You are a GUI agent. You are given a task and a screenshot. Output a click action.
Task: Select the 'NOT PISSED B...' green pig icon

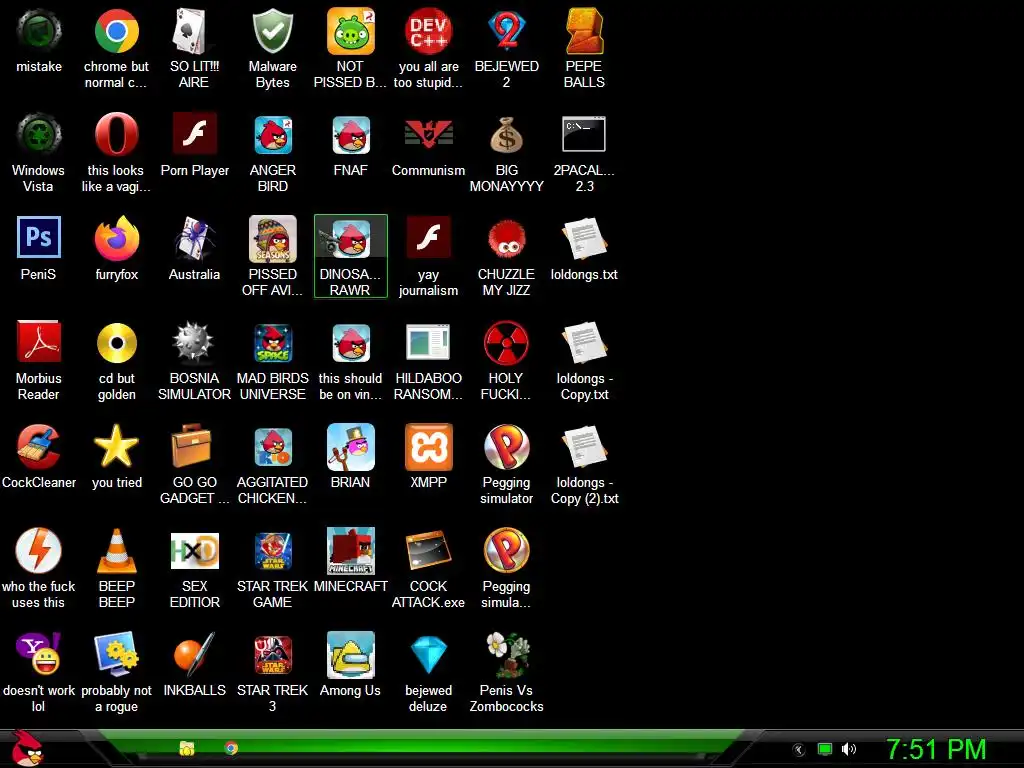(x=351, y=31)
